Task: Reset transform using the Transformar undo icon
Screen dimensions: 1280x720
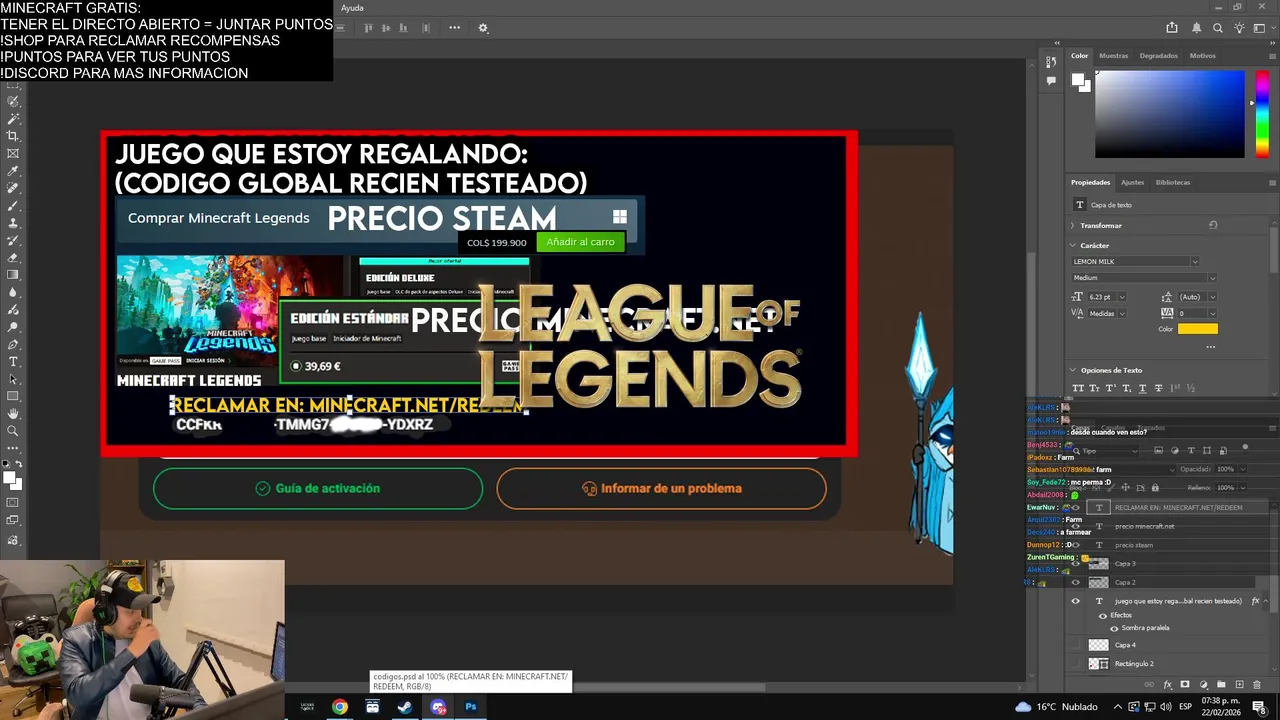Action: point(1213,225)
